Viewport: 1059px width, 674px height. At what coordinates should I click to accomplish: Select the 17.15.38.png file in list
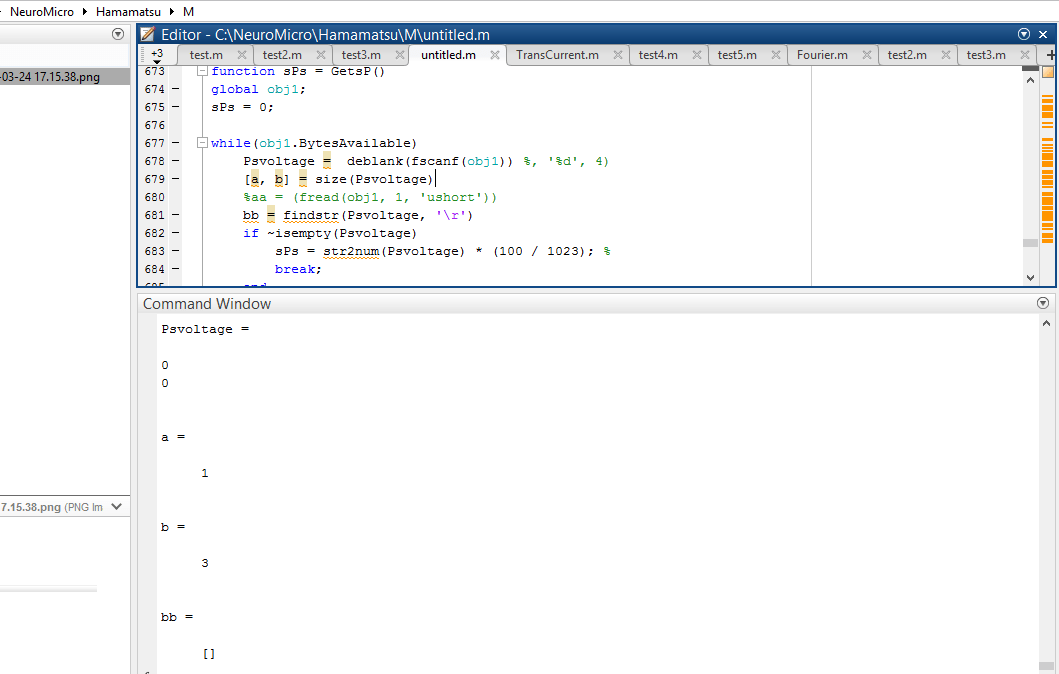click(65, 76)
